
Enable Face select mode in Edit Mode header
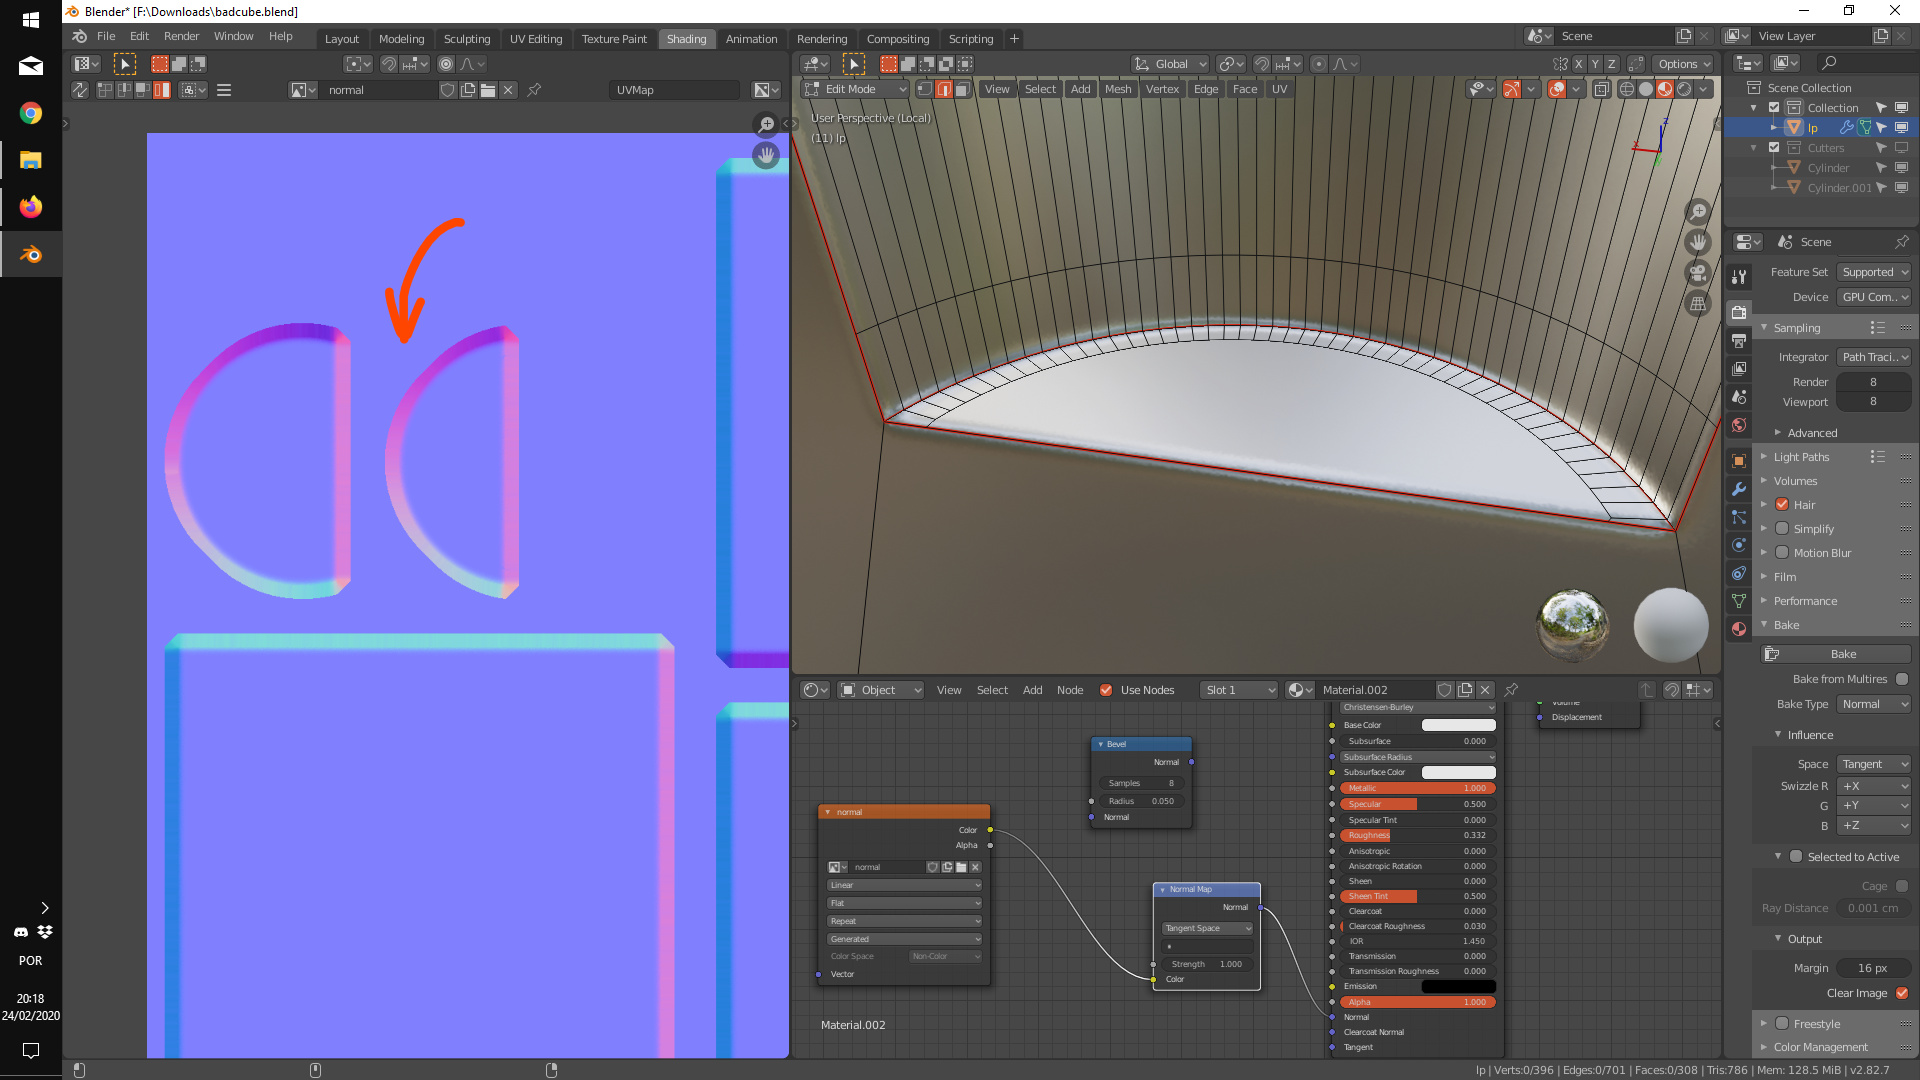click(963, 88)
